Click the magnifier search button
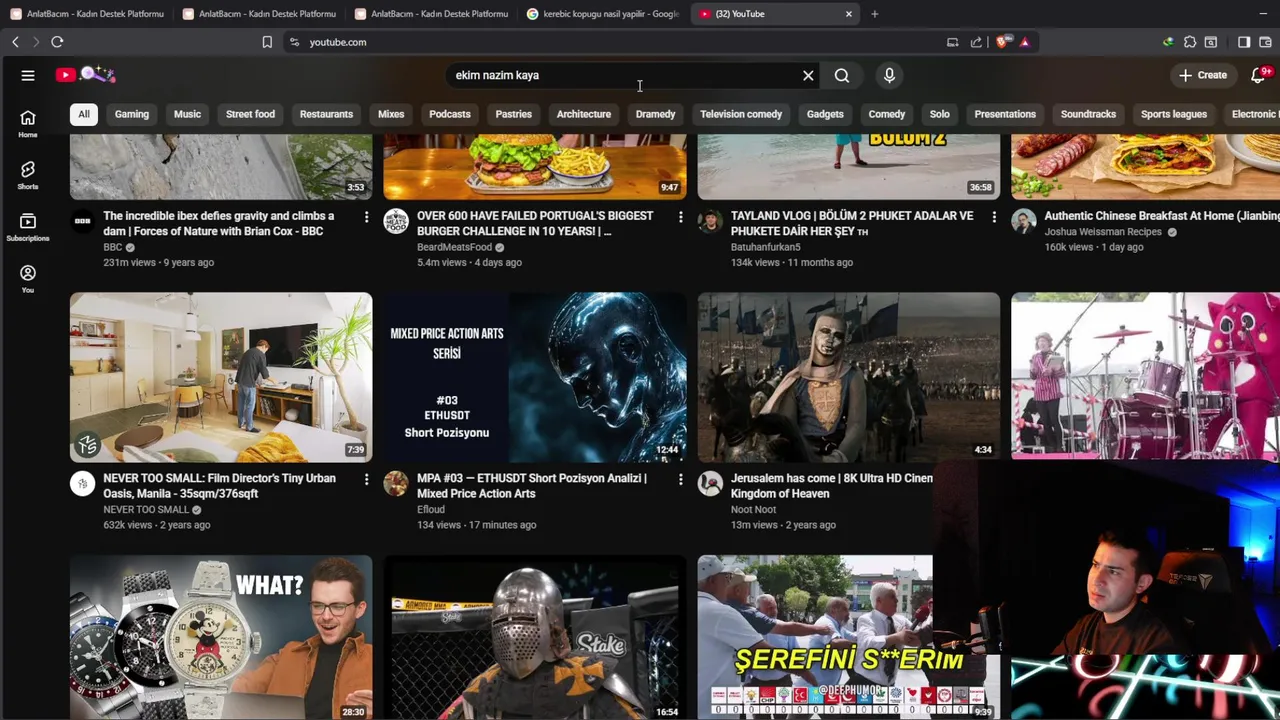 click(x=842, y=75)
